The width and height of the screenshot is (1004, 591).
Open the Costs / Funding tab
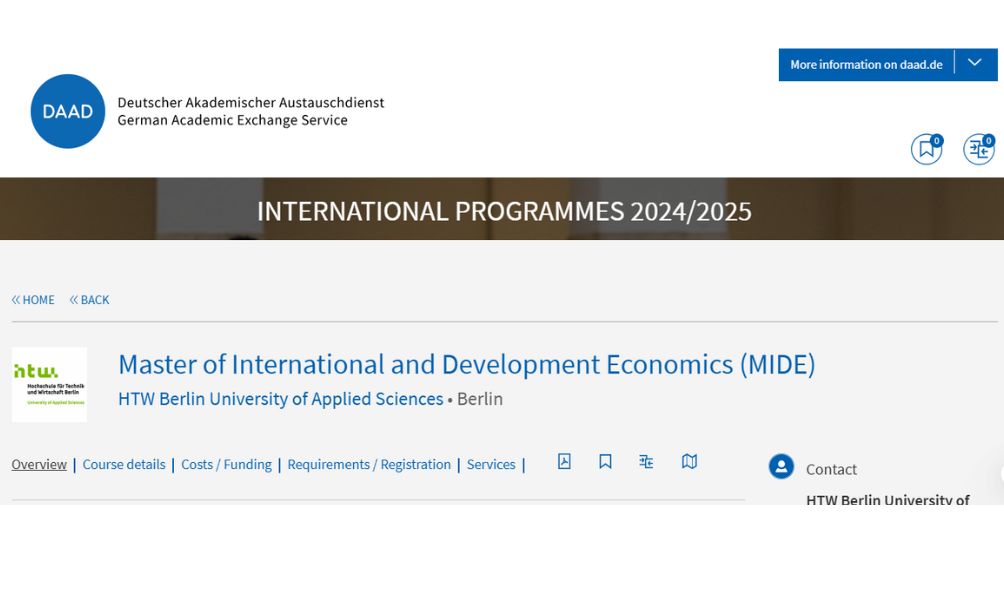tap(226, 464)
